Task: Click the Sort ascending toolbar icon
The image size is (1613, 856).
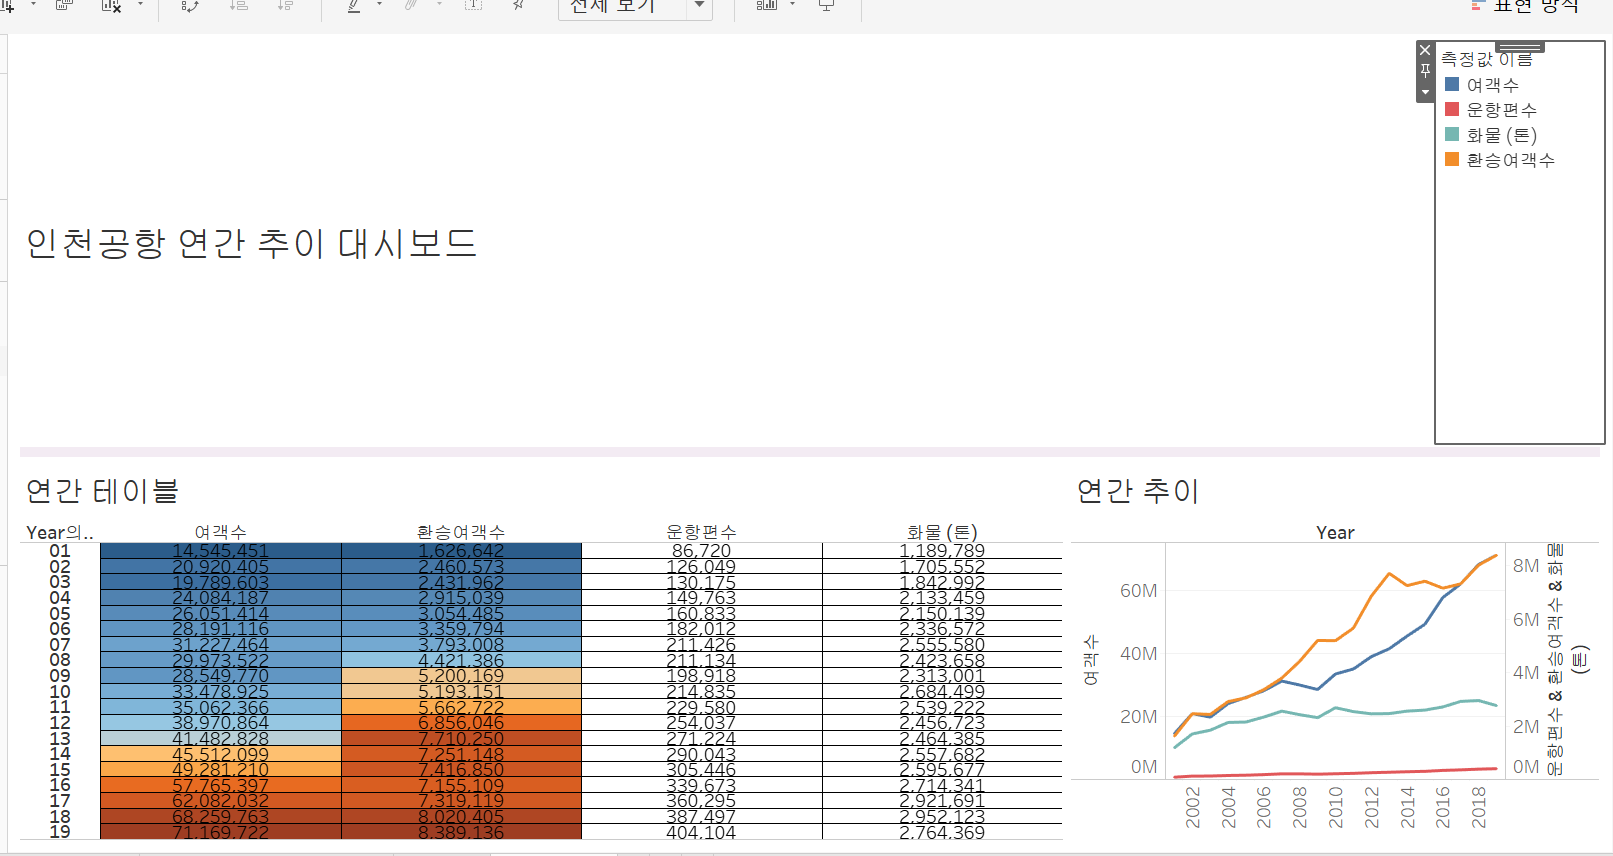Action: tap(238, 5)
